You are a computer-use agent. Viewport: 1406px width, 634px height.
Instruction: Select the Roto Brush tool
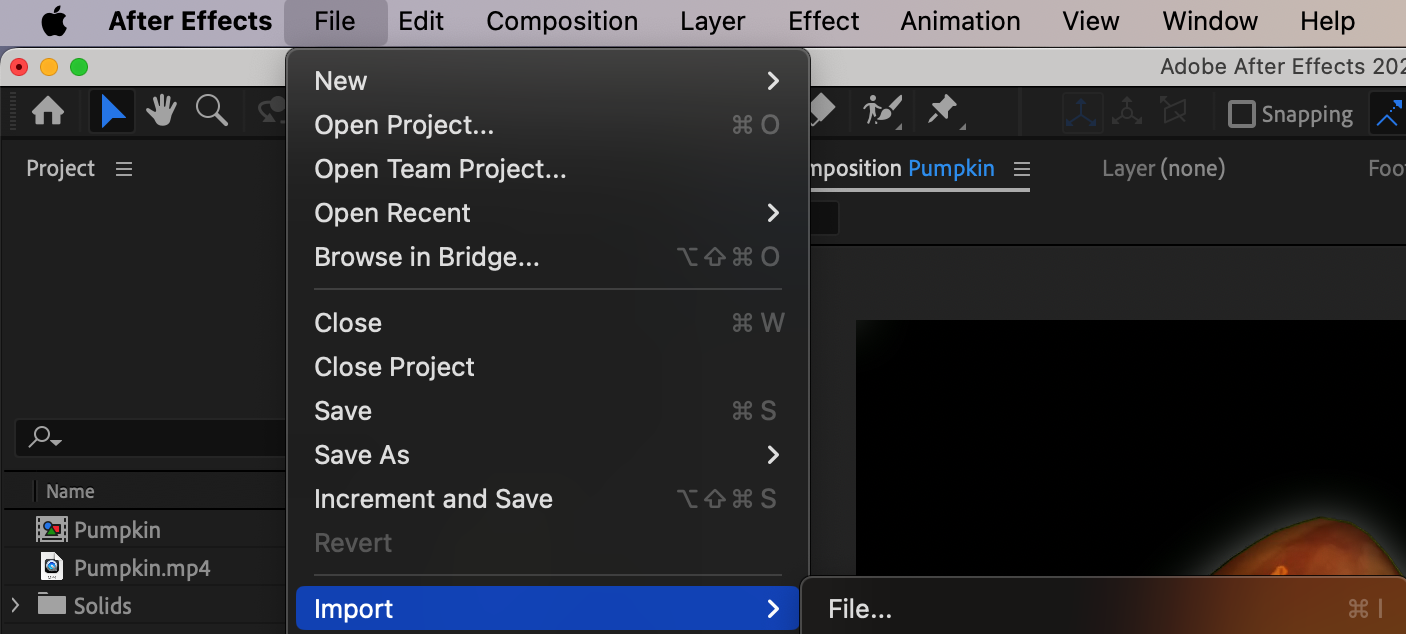[883, 112]
